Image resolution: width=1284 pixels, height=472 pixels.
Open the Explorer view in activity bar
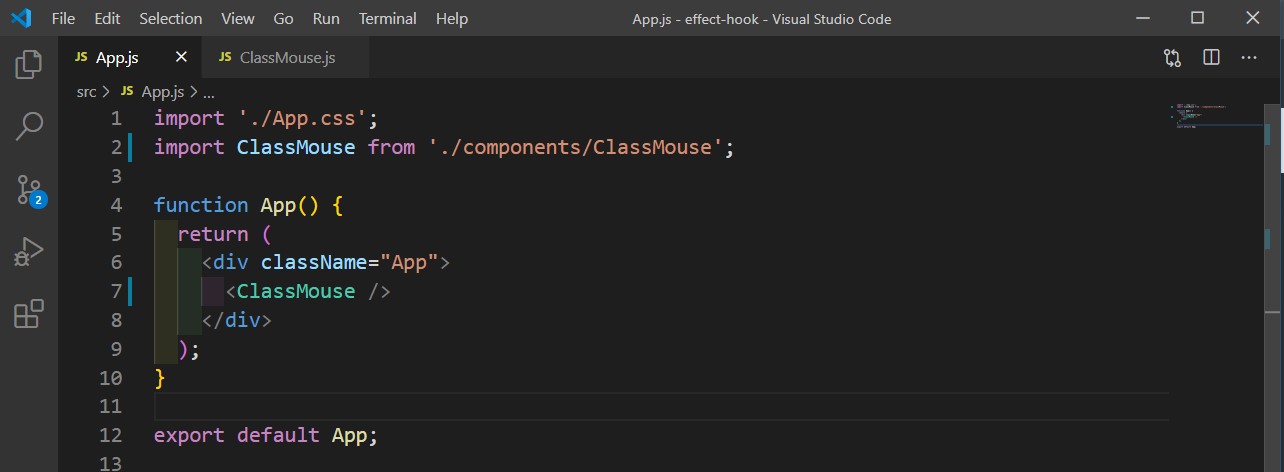click(x=29, y=65)
